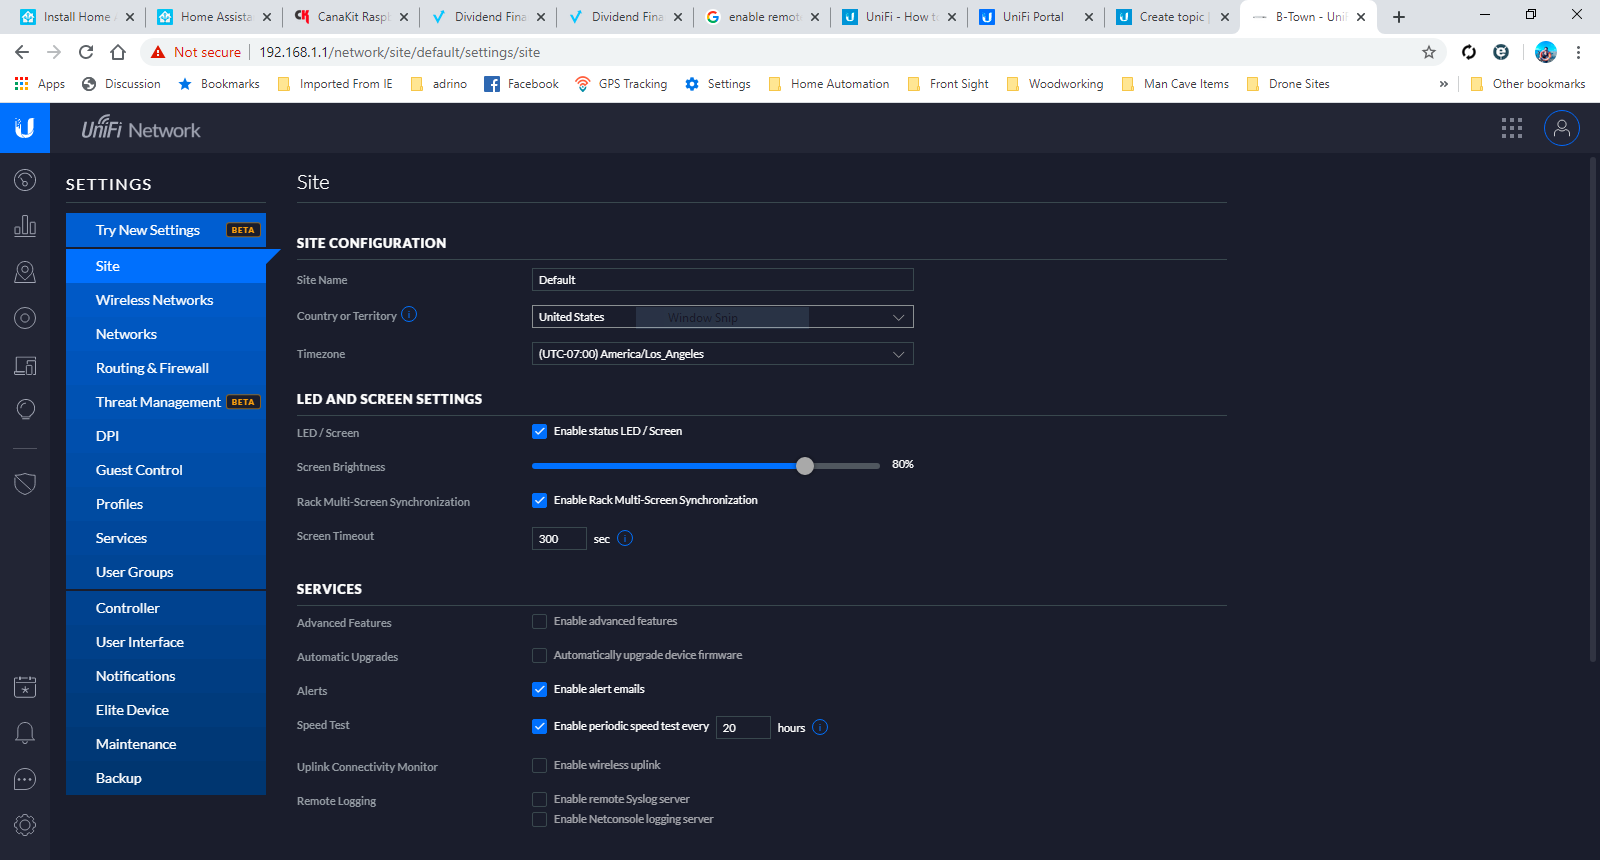Click the Alerts bell icon
Image resolution: width=1600 pixels, height=860 pixels.
click(x=25, y=733)
